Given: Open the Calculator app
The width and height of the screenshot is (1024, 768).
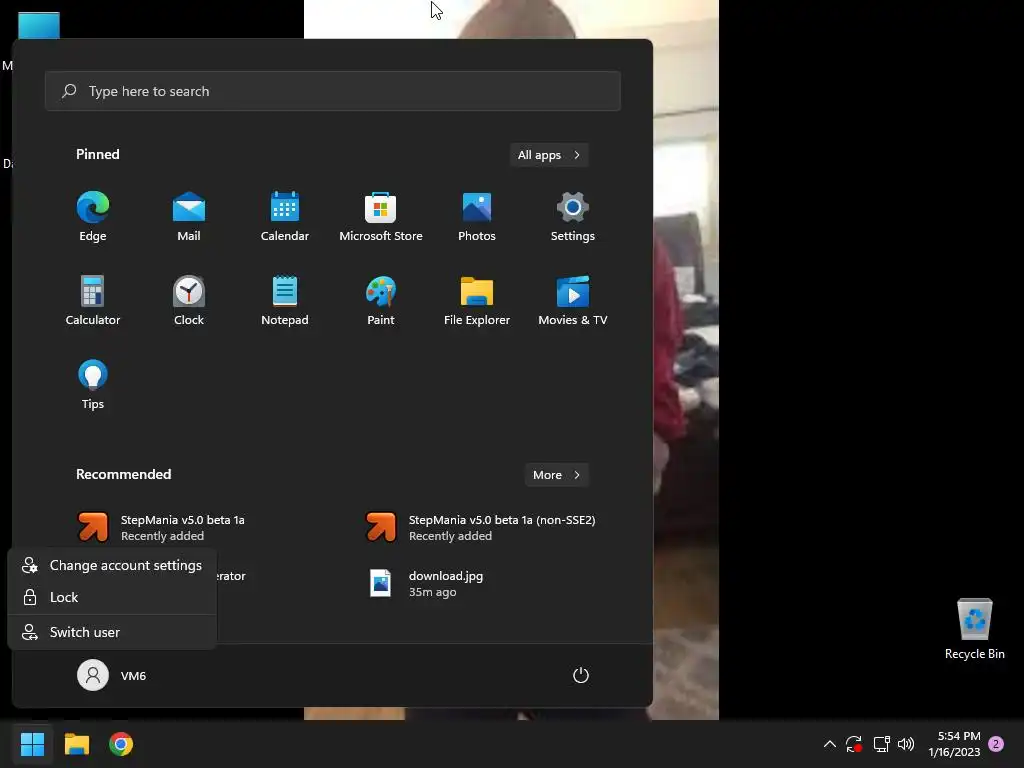Looking at the screenshot, I should pos(93,300).
